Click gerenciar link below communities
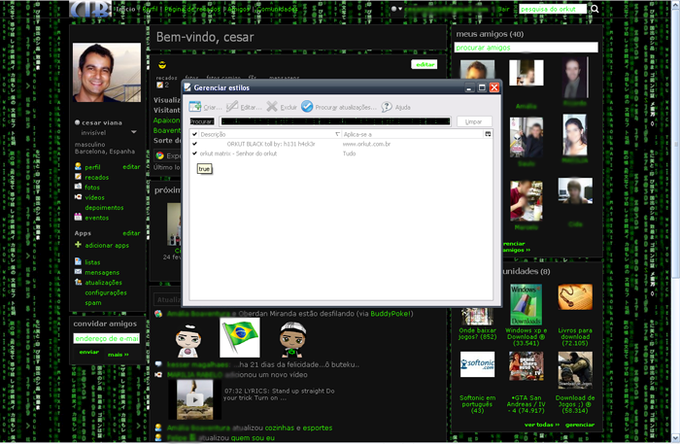680x444 pixels. 580,424
